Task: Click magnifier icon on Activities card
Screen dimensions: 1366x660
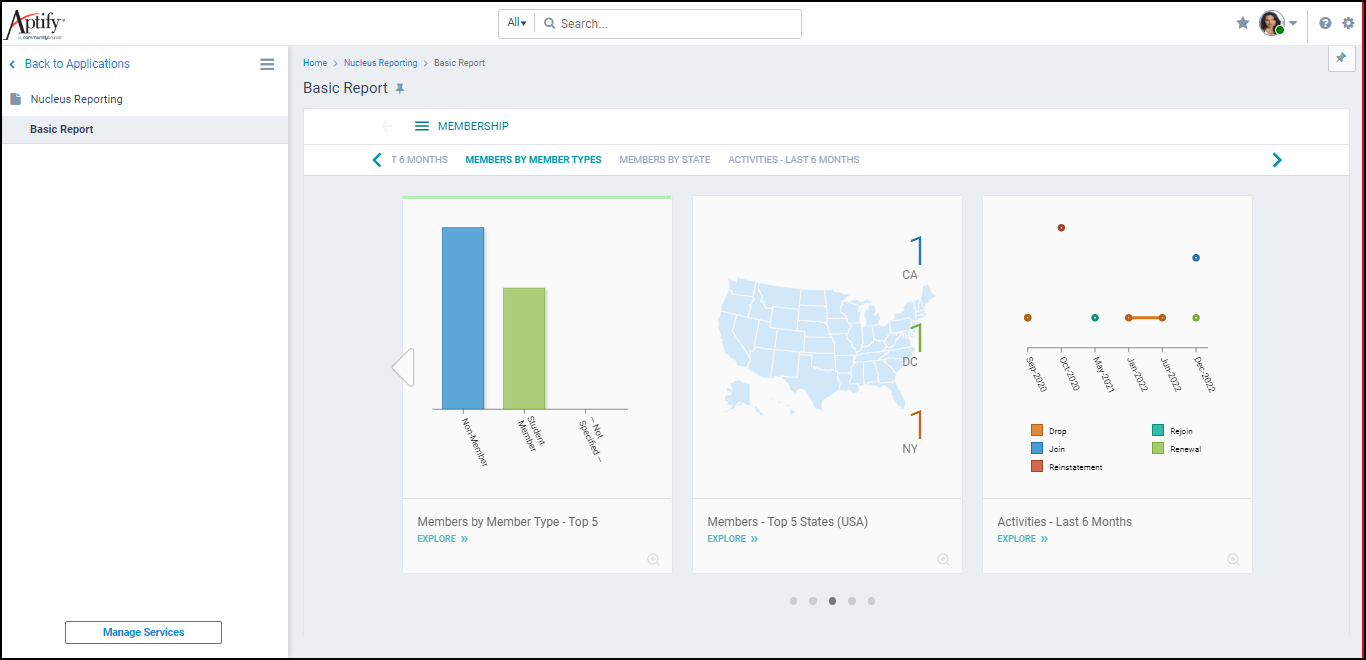Action: click(1233, 560)
